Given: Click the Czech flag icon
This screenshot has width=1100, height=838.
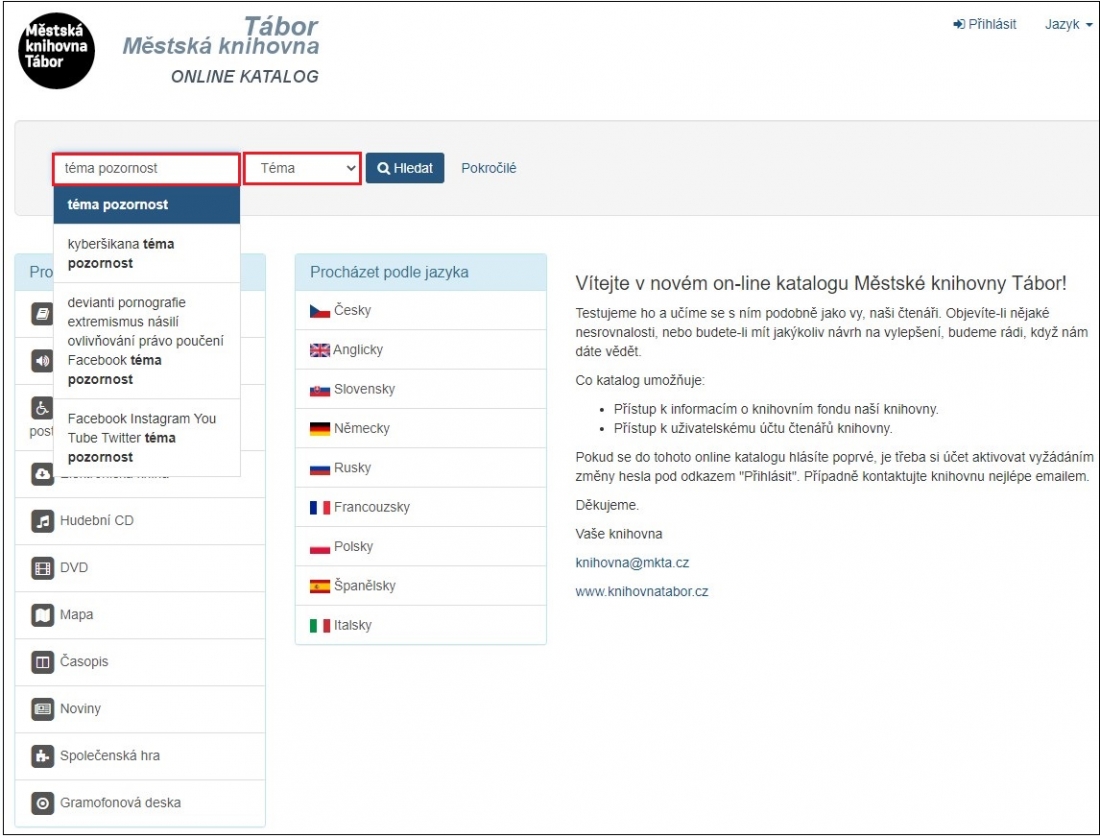Looking at the screenshot, I should [x=320, y=311].
